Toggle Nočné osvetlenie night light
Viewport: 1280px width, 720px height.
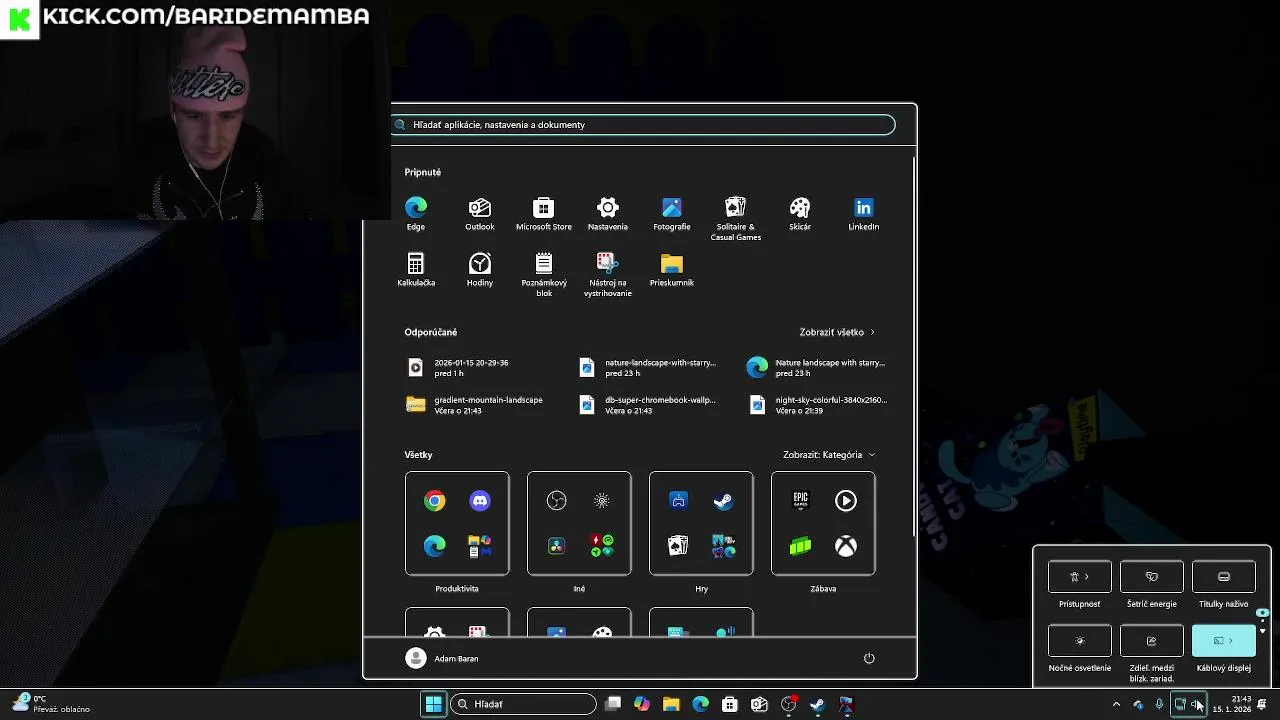tap(1080, 641)
